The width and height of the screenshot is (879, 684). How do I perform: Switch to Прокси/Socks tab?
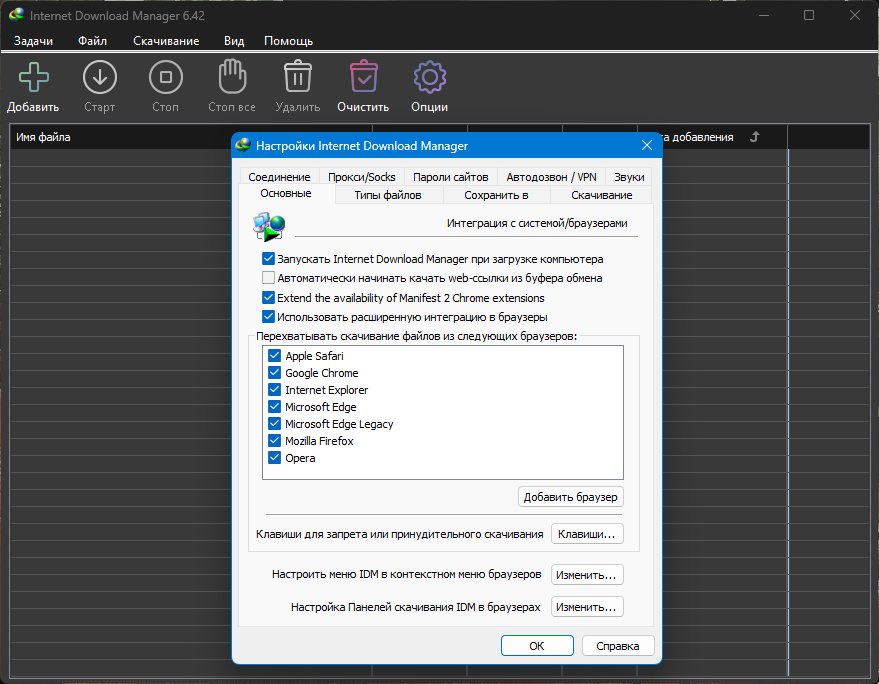pyautogui.click(x=362, y=177)
